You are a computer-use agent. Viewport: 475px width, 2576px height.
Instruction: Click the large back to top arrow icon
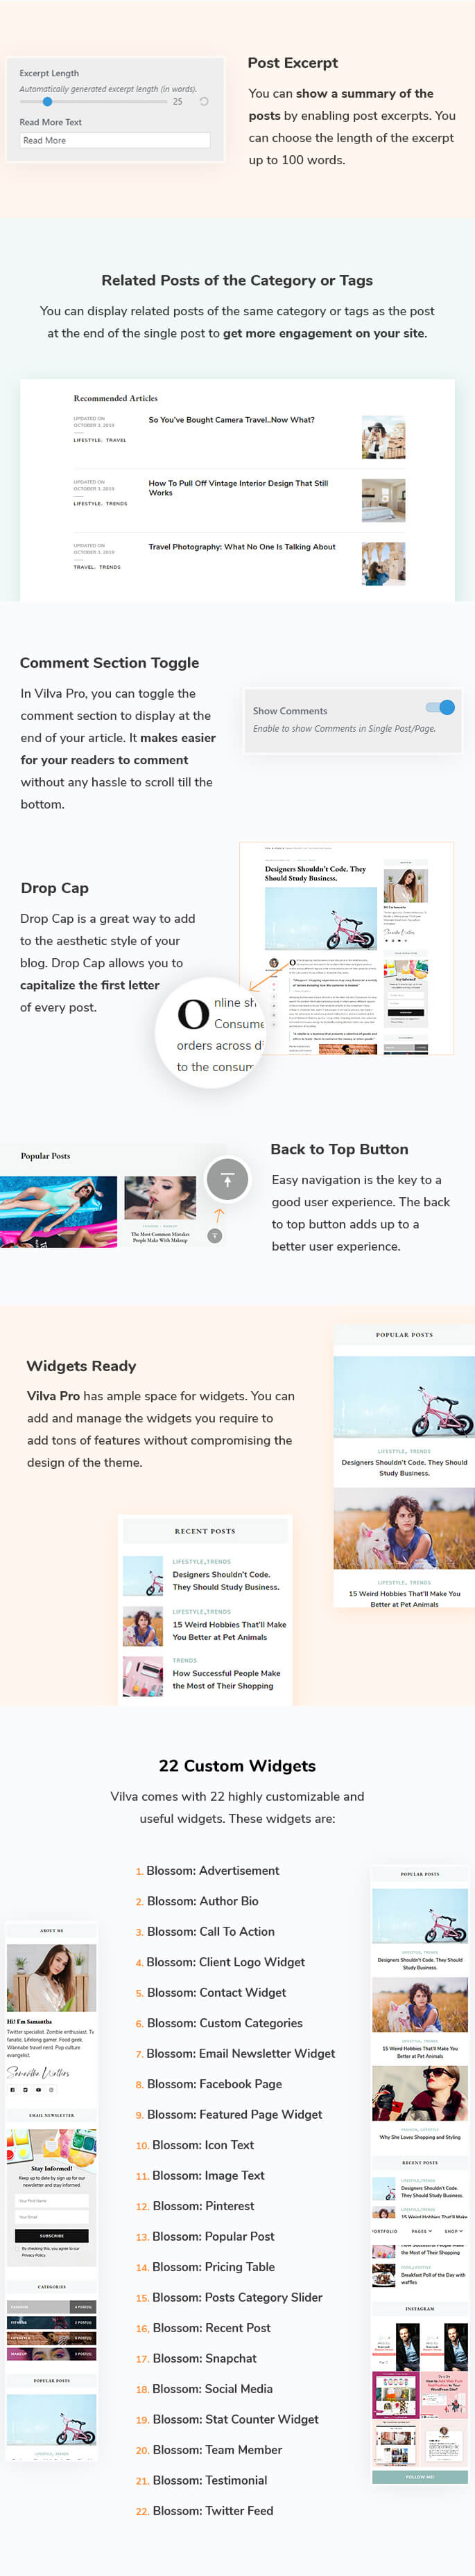(x=227, y=1180)
